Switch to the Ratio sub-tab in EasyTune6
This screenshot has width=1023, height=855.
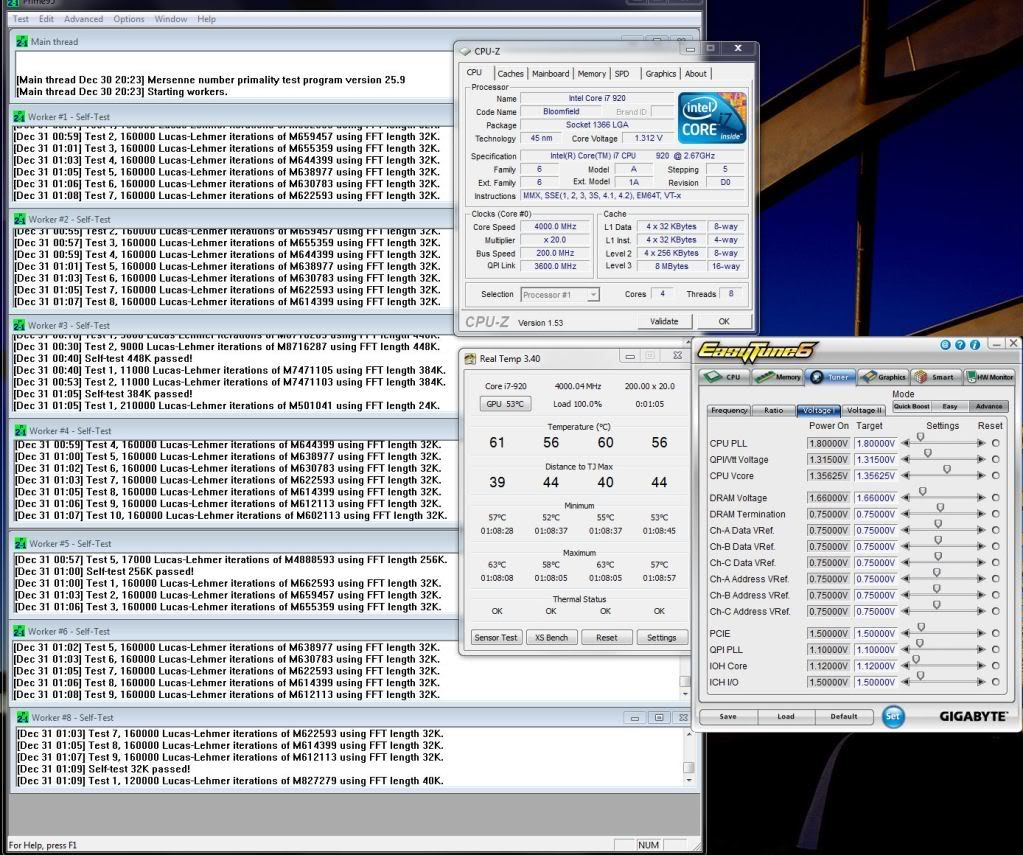[774, 411]
